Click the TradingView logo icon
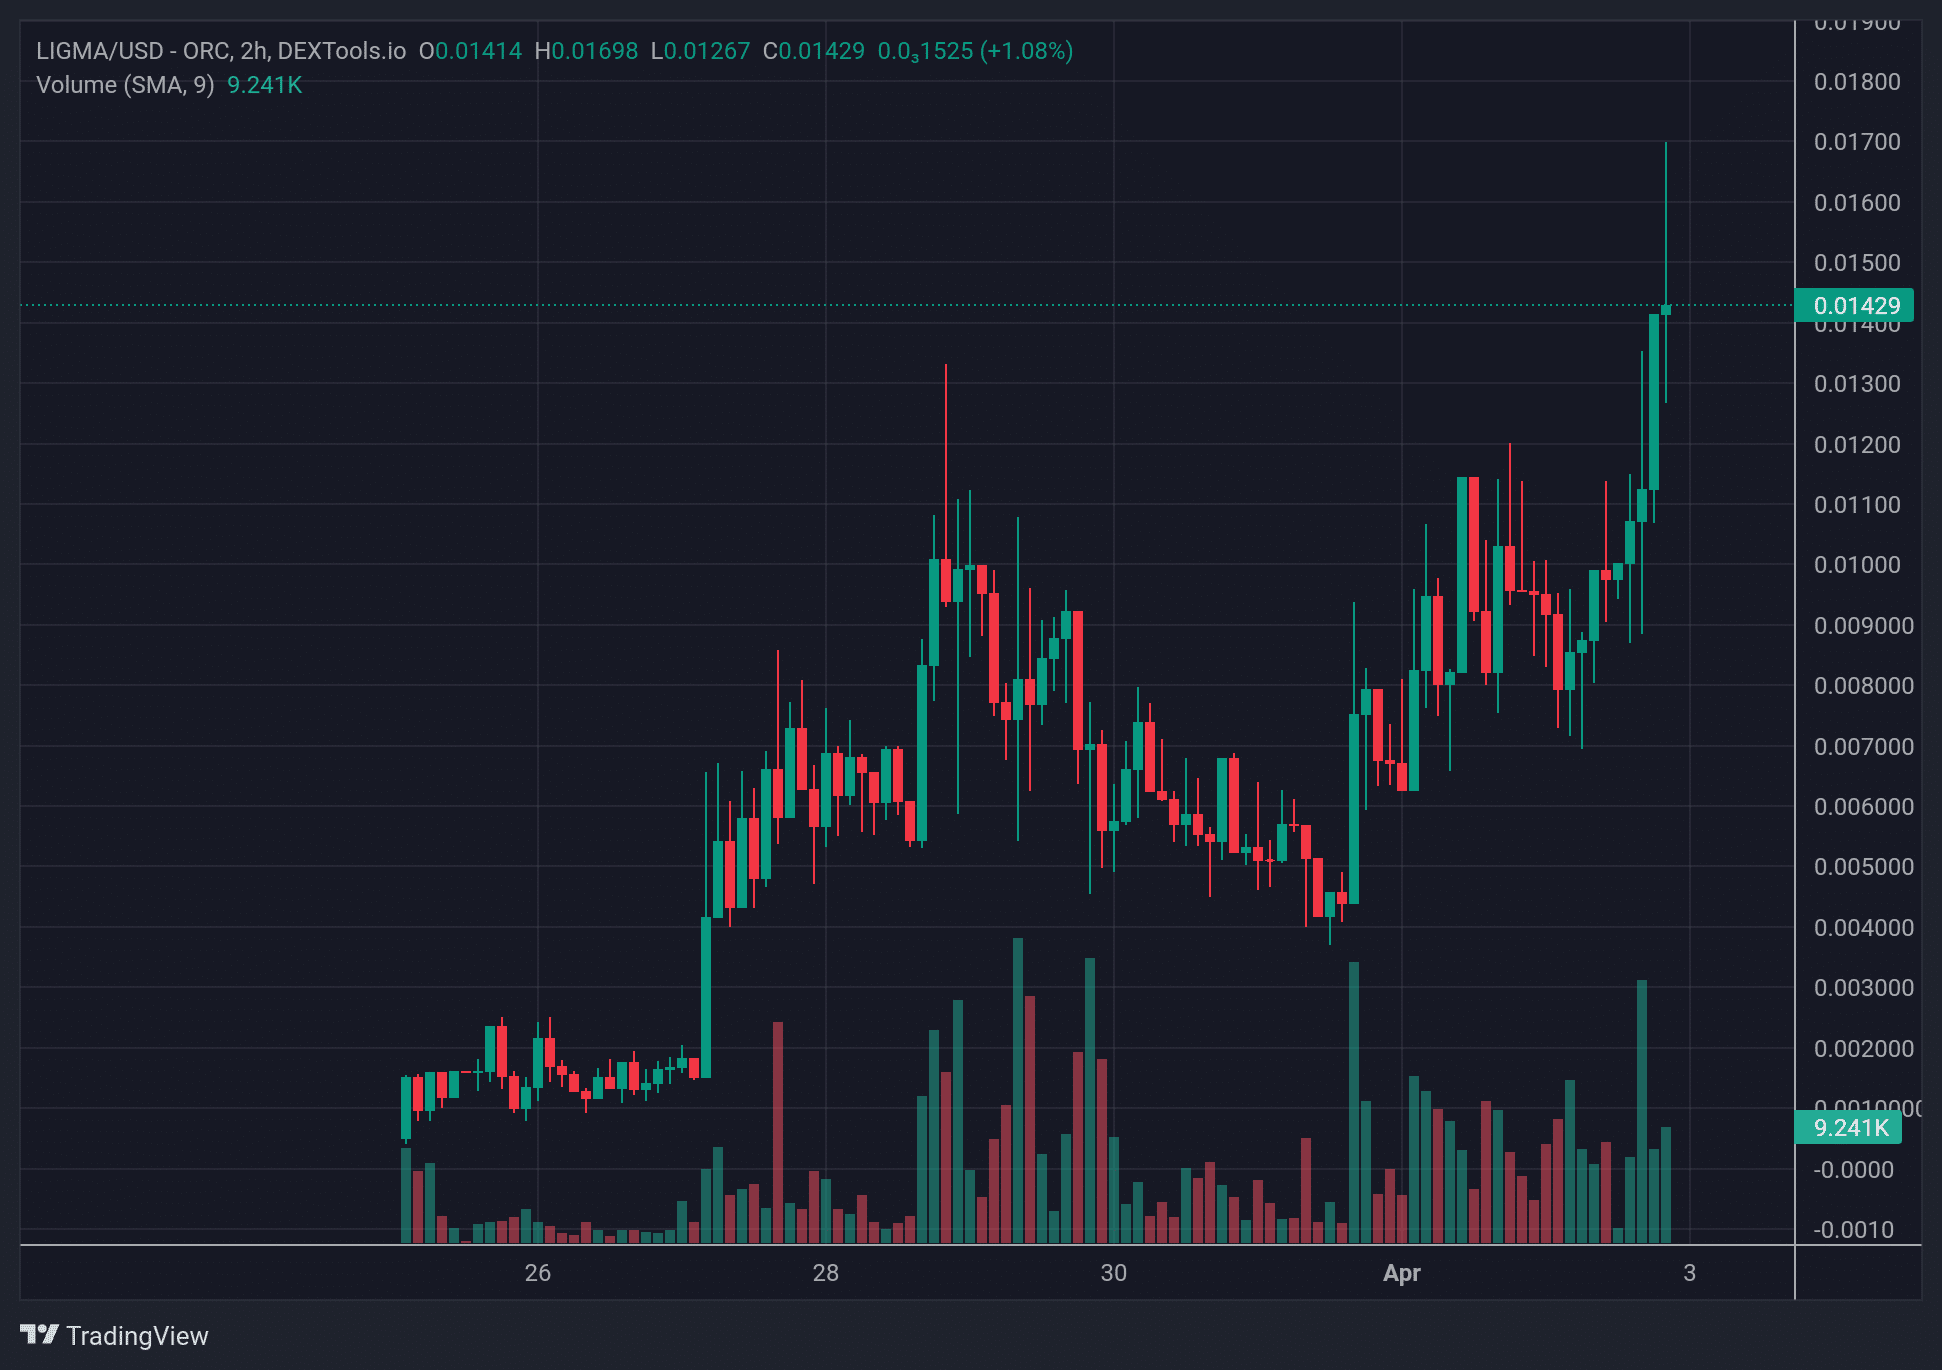 [40, 1335]
